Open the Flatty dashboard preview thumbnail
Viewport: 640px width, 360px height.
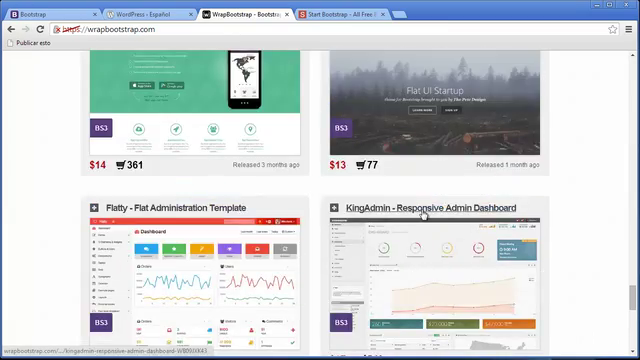(x=195, y=284)
